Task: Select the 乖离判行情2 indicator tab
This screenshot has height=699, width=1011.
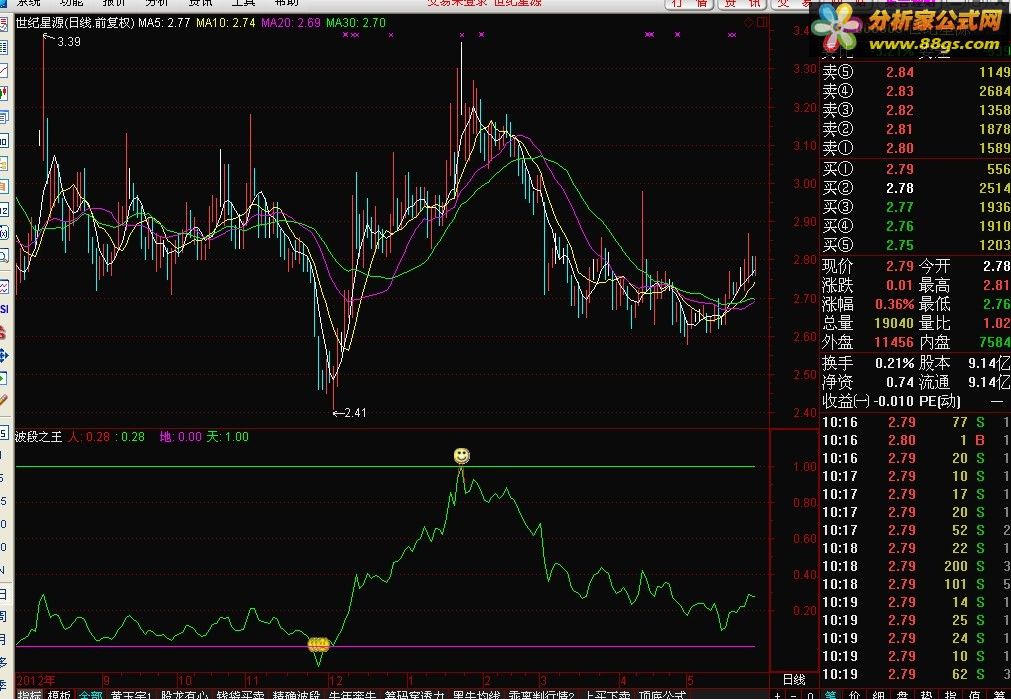Action: pyautogui.click(x=541, y=695)
